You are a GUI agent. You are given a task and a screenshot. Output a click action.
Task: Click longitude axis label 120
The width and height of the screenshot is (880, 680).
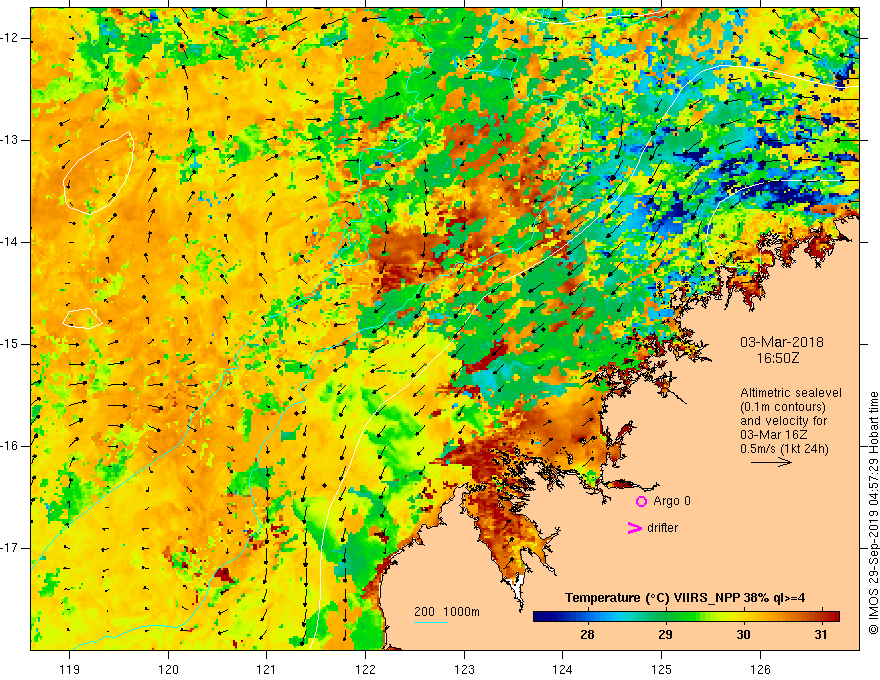coord(168,669)
